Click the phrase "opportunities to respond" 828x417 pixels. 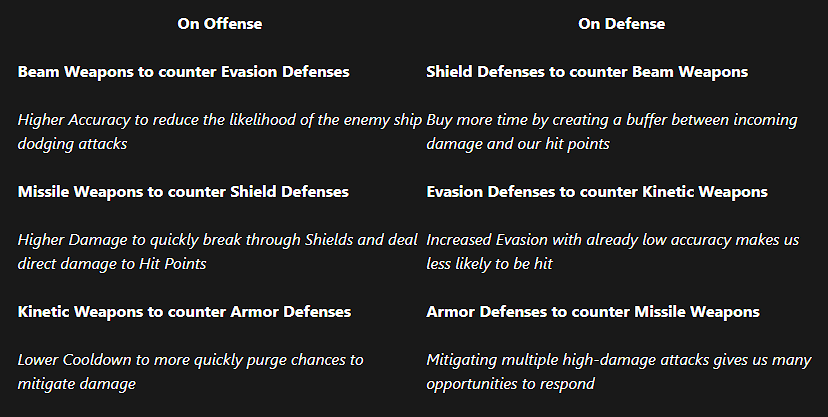pos(510,384)
